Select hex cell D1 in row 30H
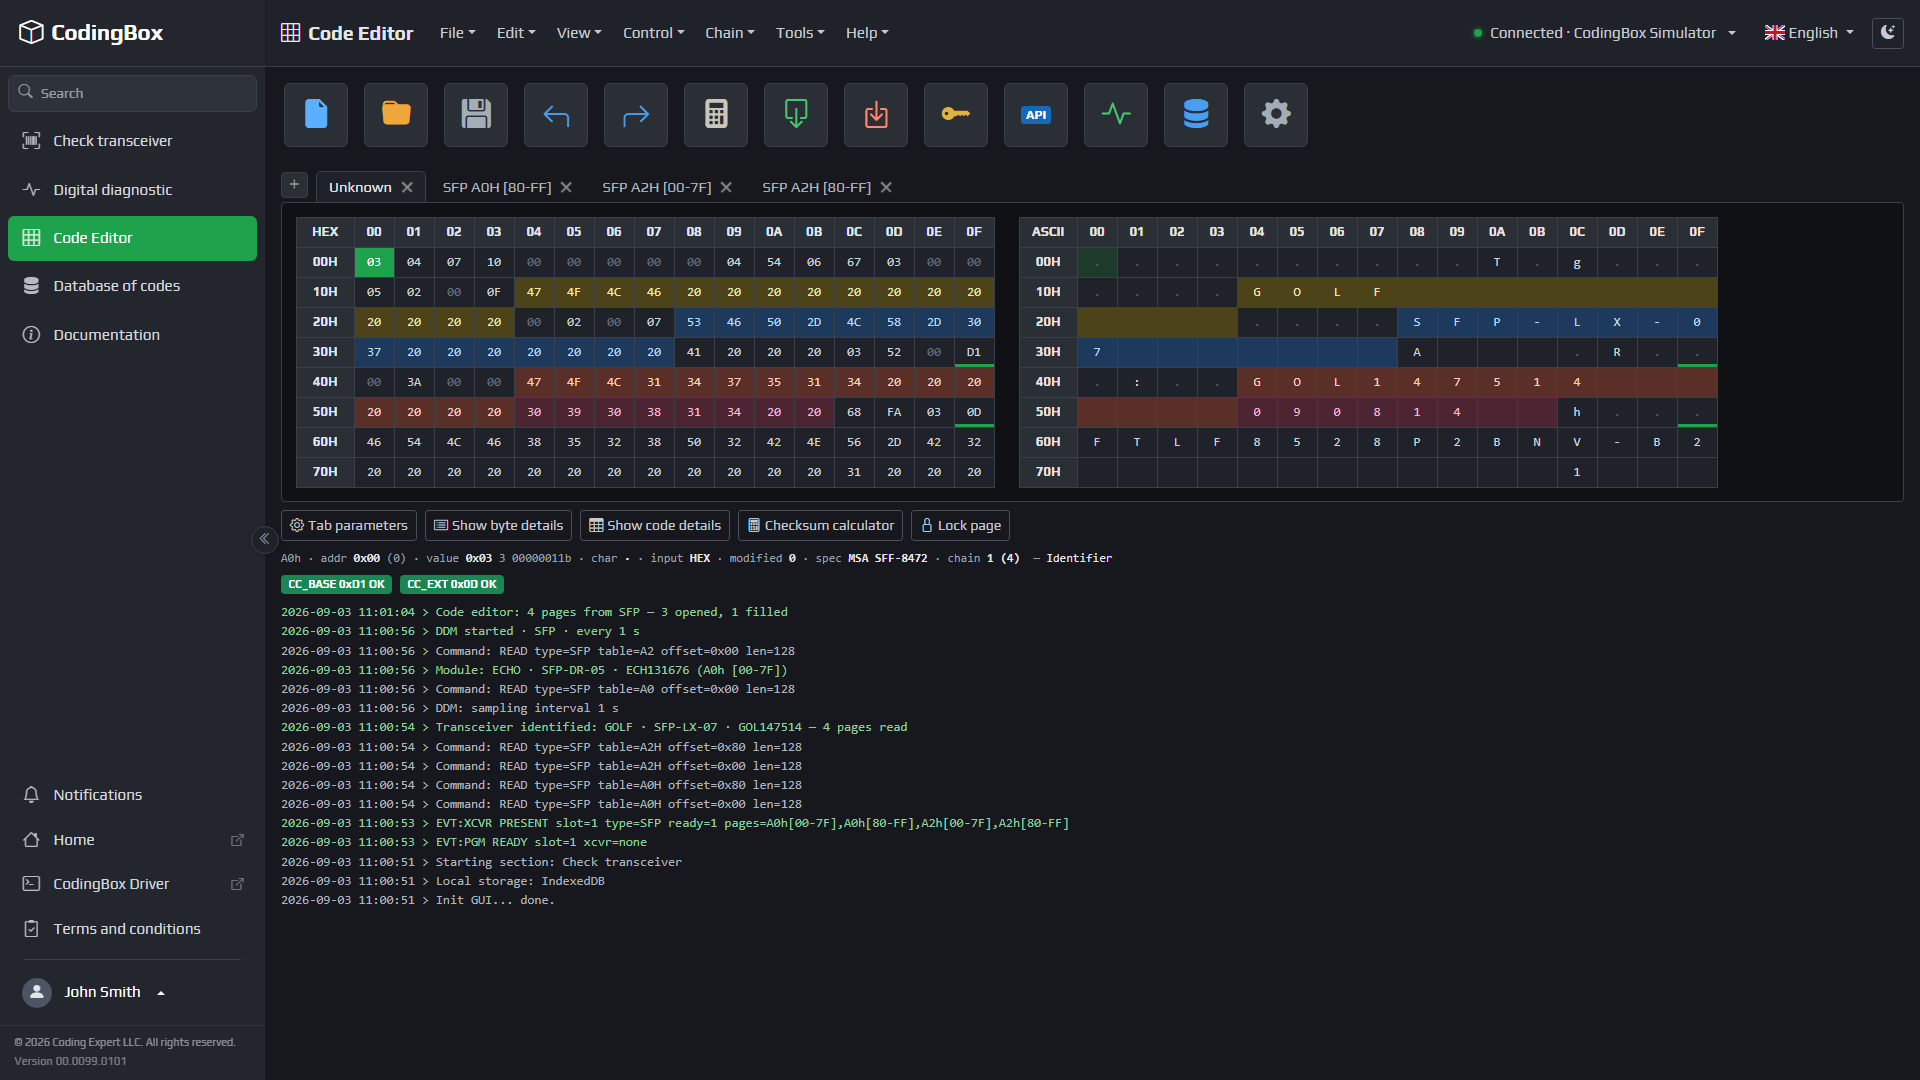The width and height of the screenshot is (1920, 1080). click(974, 352)
